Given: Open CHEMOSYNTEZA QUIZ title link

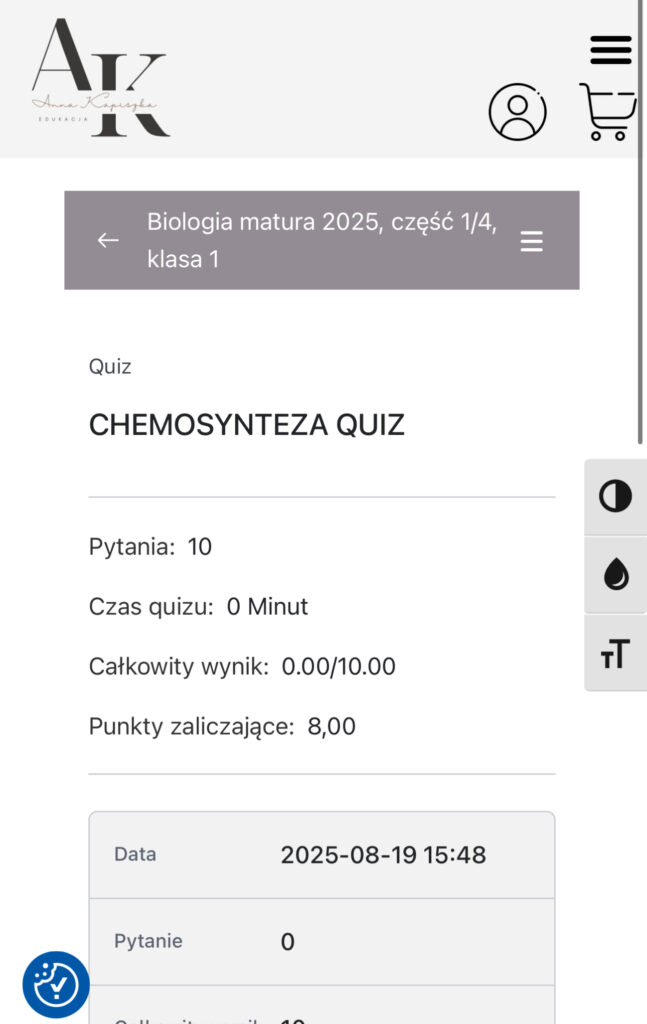Looking at the screenshot, I should (x=246, y=424).
